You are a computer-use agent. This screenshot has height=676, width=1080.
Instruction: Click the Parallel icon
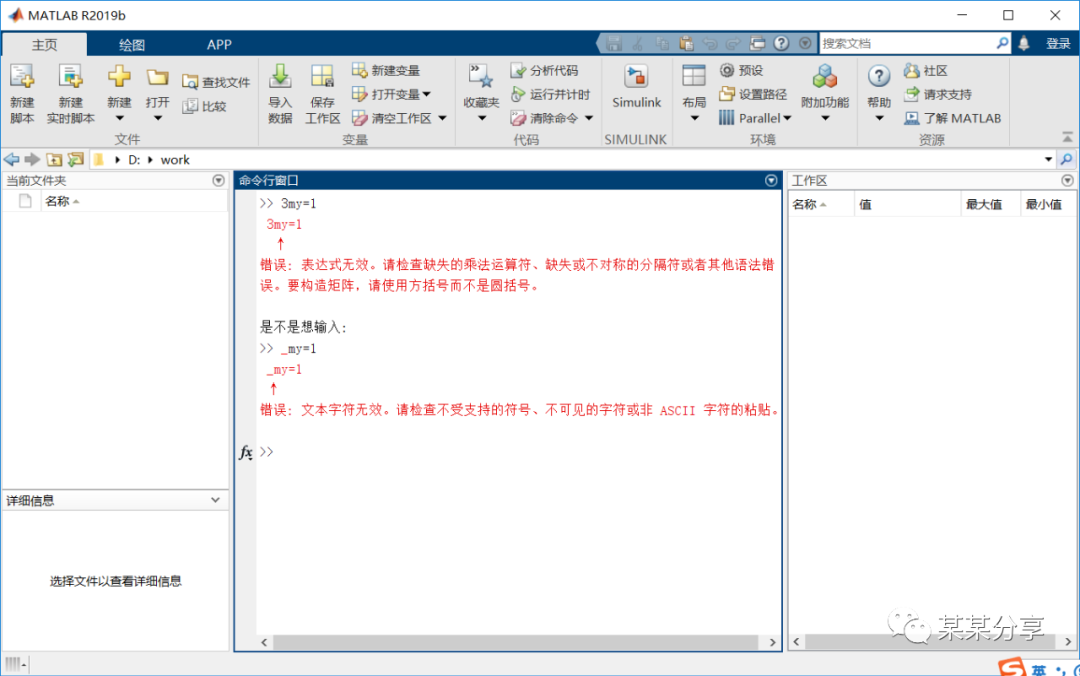727,118
